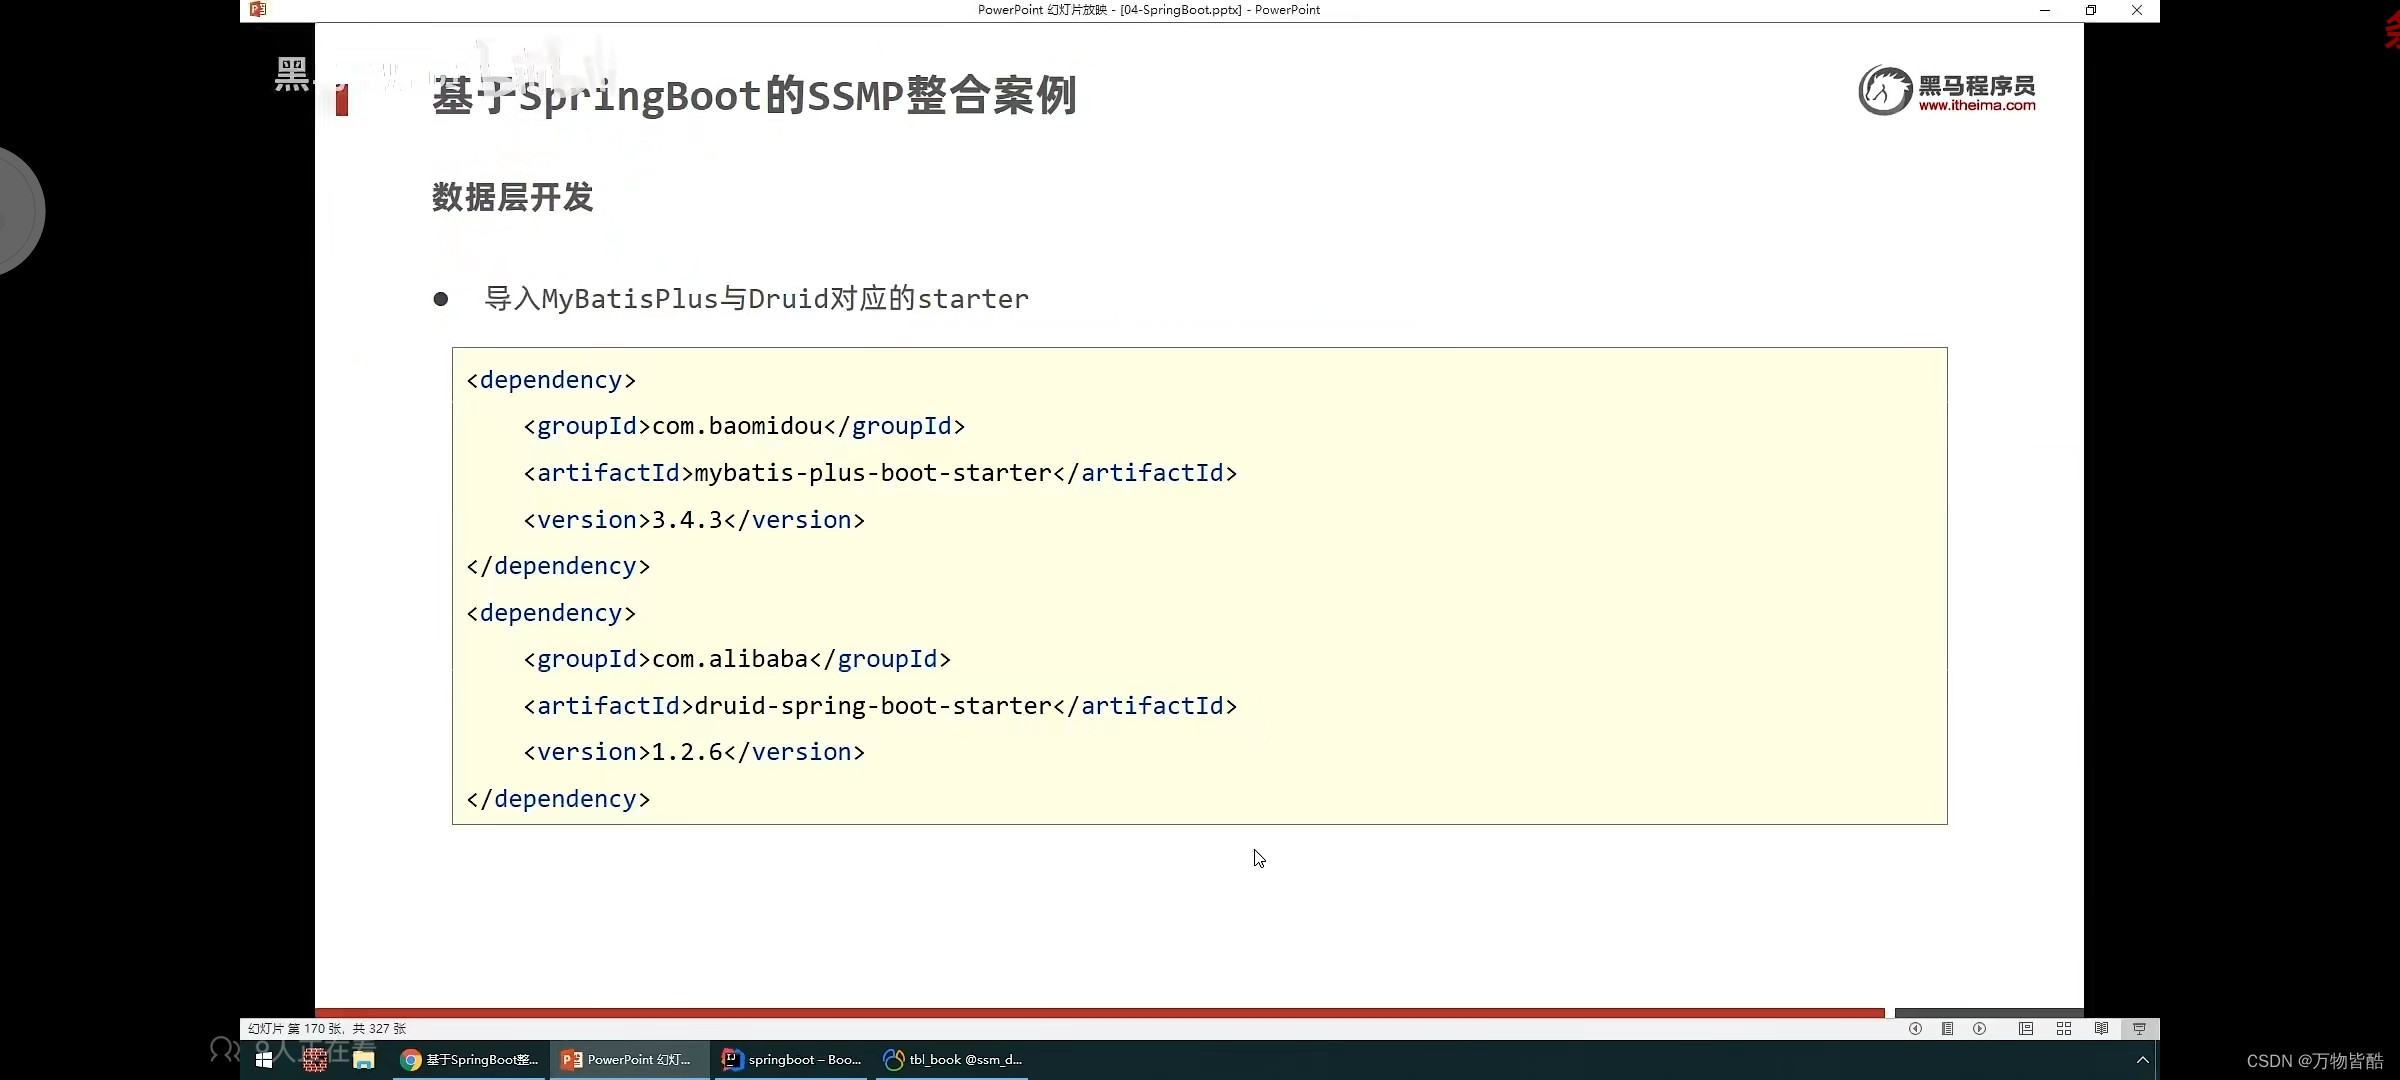Viewport: 2400px width, 1080px height.
Task: Open the Windows Start menu
Action: coord(264,1059)
